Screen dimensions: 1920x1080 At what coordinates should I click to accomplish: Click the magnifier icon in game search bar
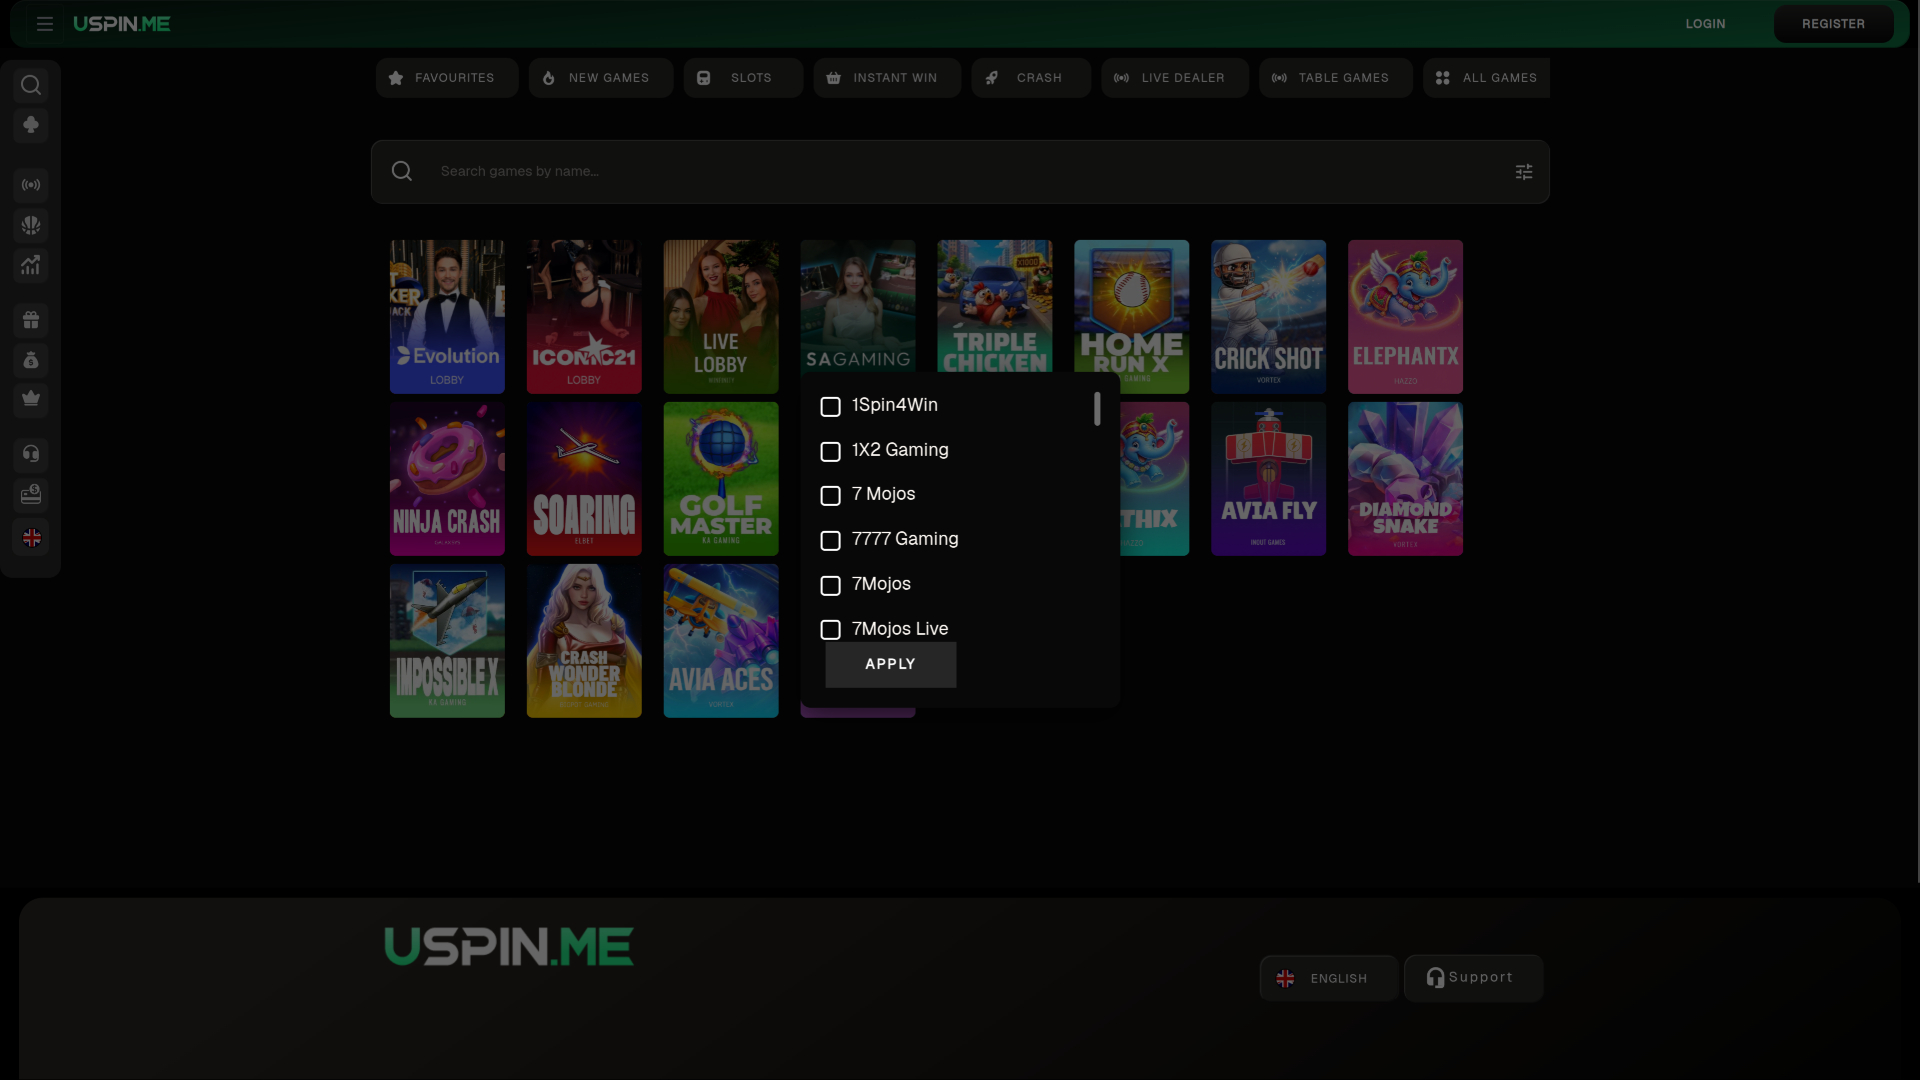pyautogui.click(x=402, y=171)
